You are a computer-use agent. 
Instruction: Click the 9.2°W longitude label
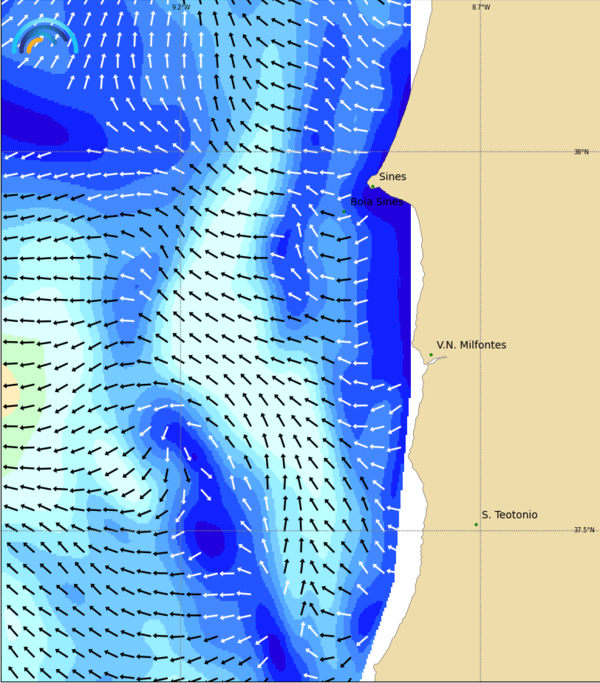(180, 7)
